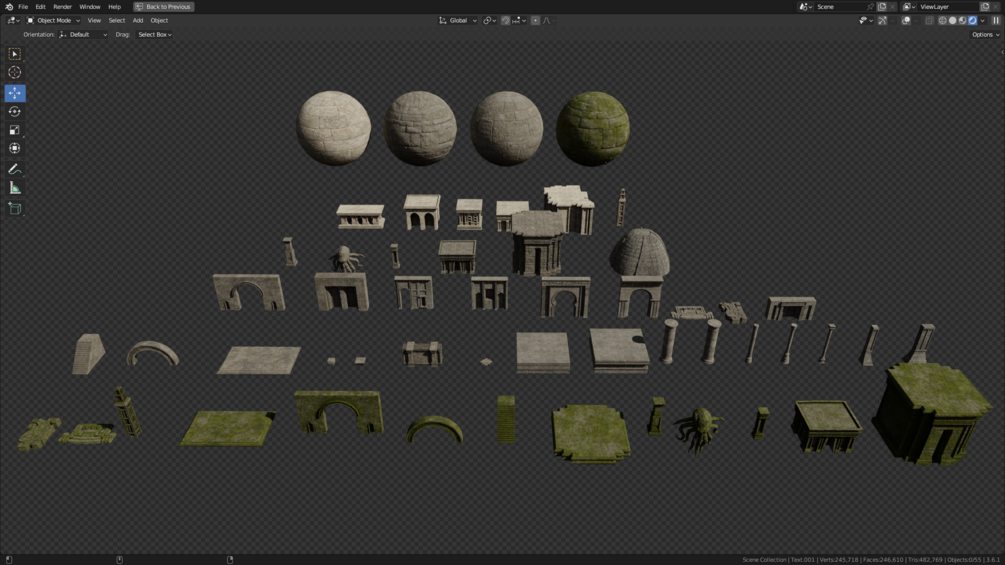Browse scenes with the scene selector dropdown
Viewport: 1005px width, 565px height.
coord(805,6)
